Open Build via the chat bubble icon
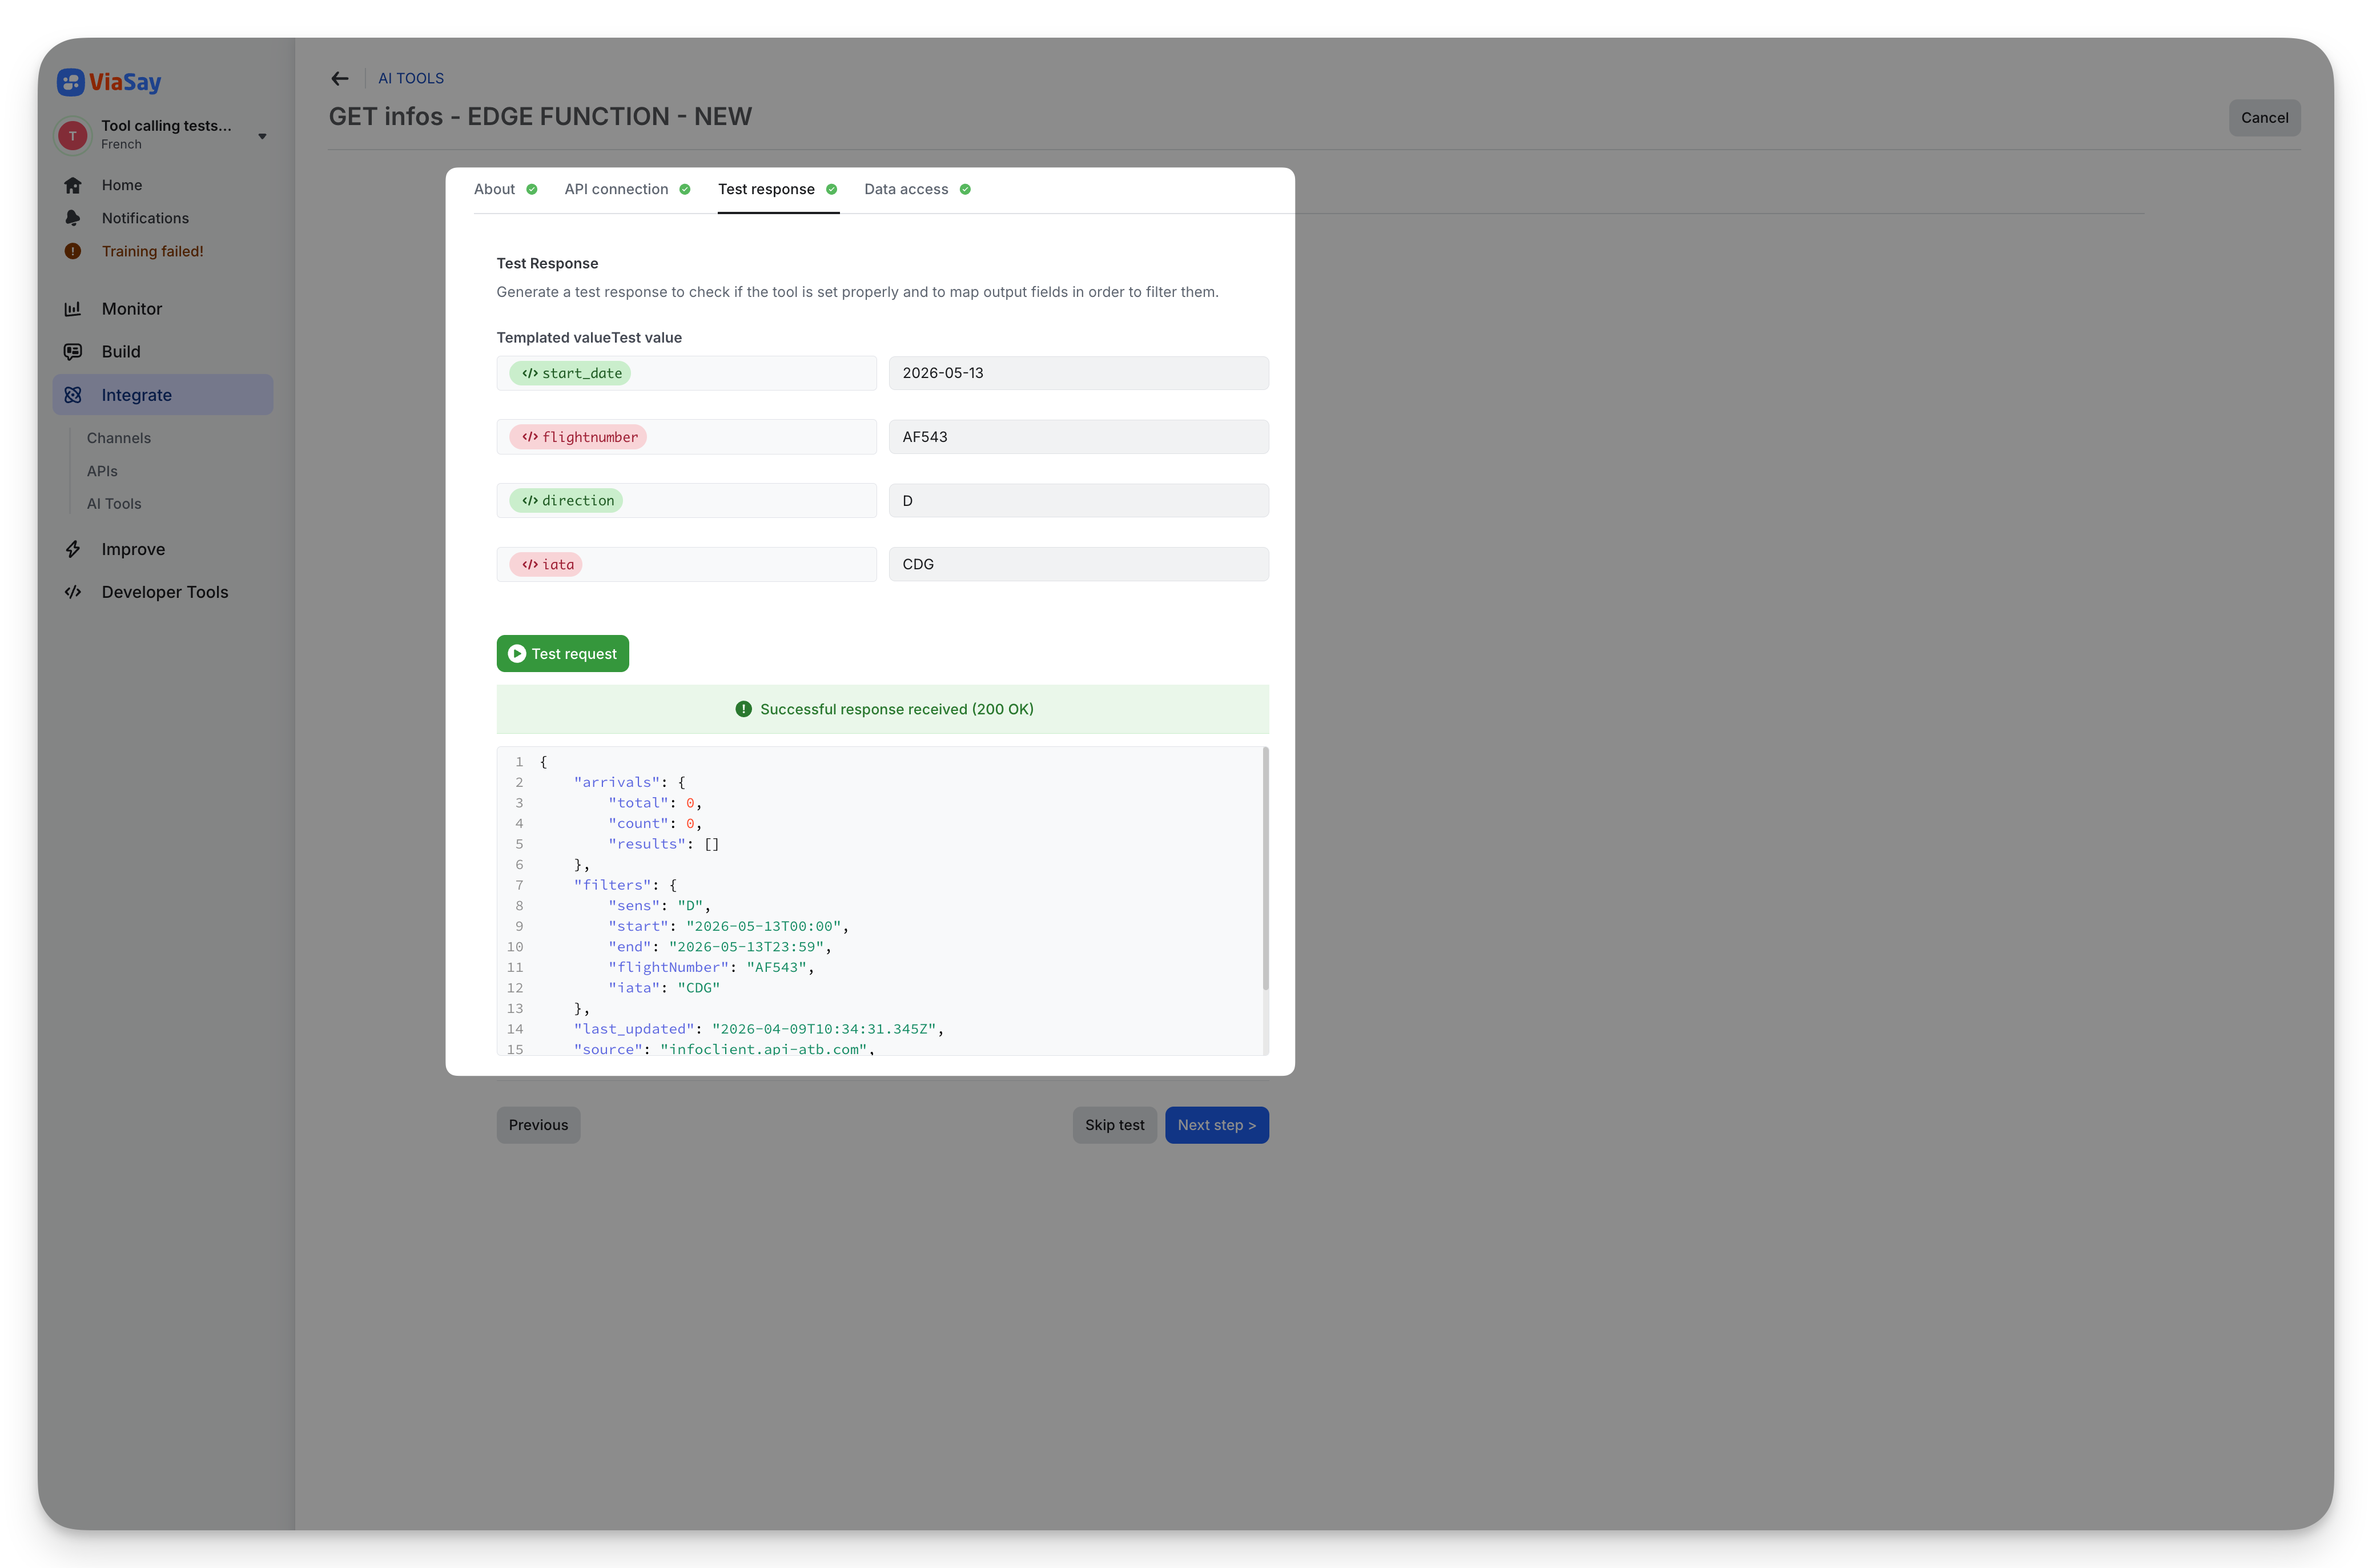The width and height of the screenshot is (2372, 1568). click(x=73, y=351)
